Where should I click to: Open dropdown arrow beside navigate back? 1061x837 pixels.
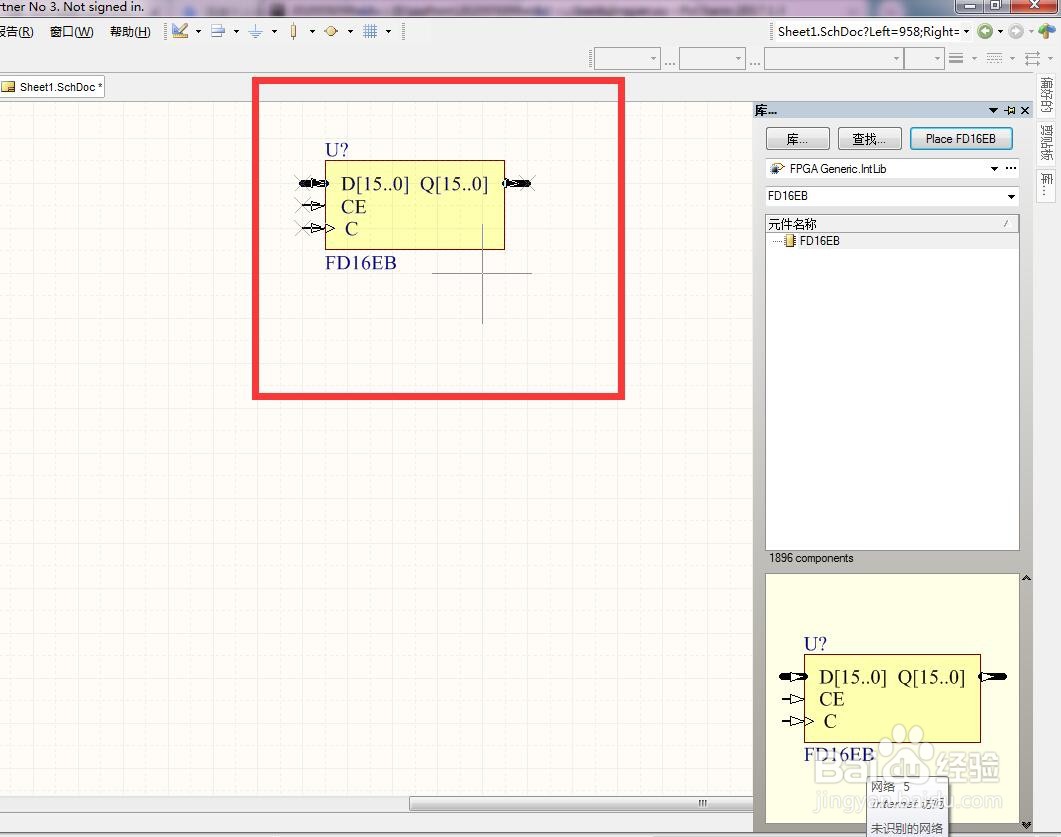[1000, 32]
